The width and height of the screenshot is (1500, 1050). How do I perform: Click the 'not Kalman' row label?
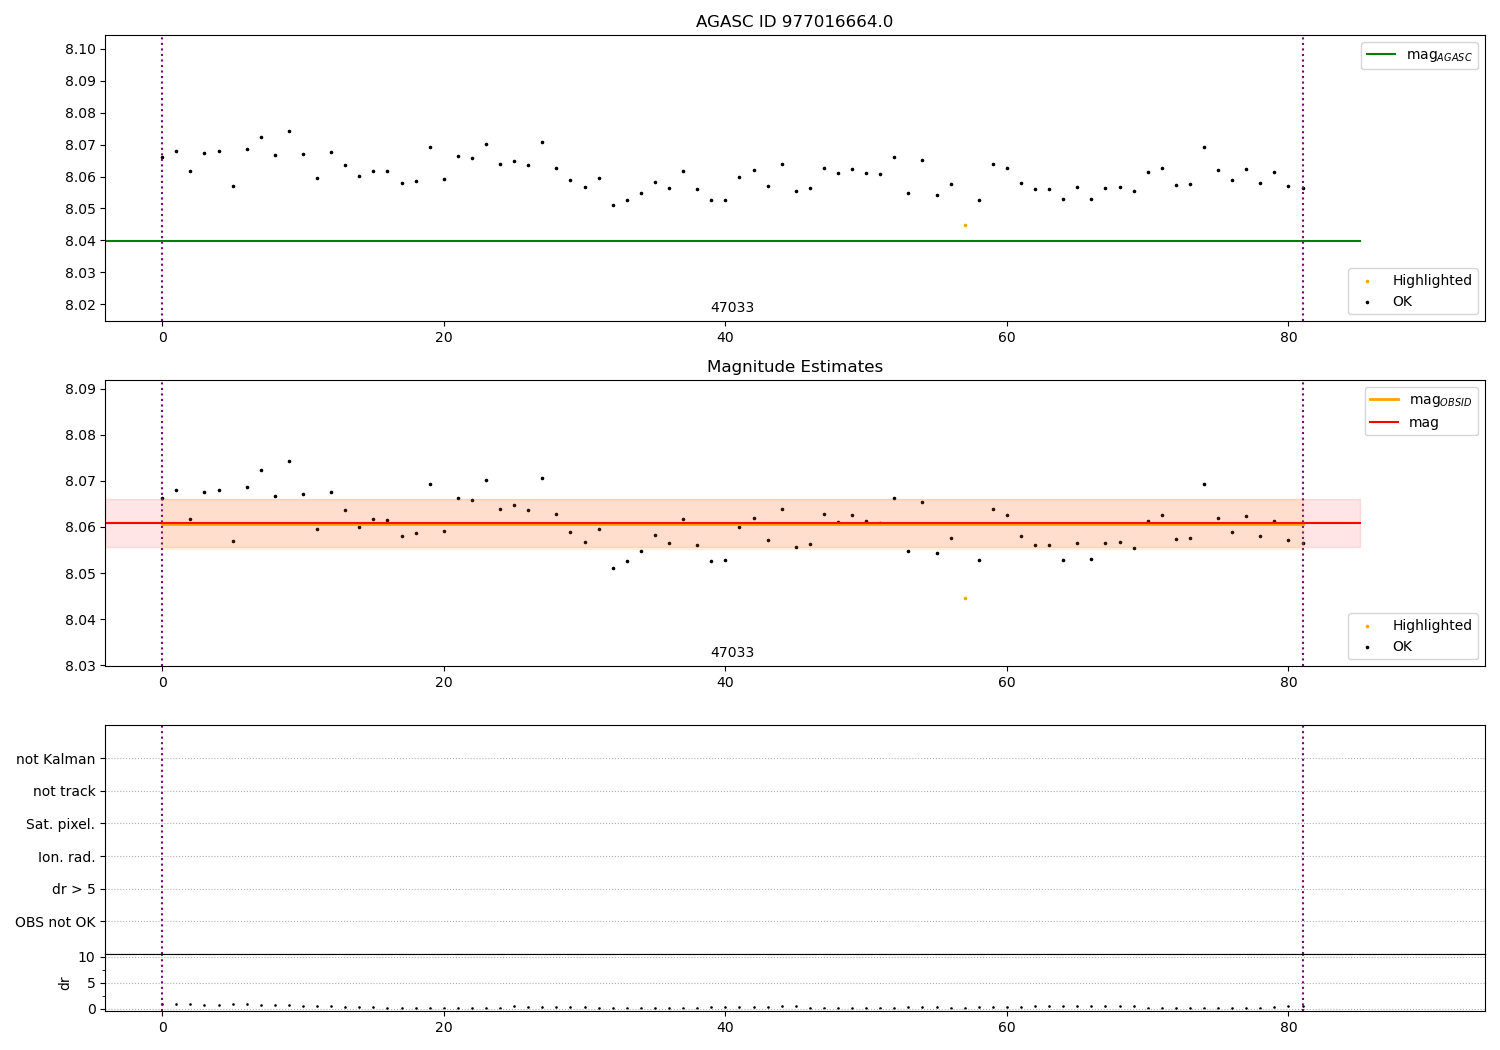pyautogui.click(x=56, y=759)
